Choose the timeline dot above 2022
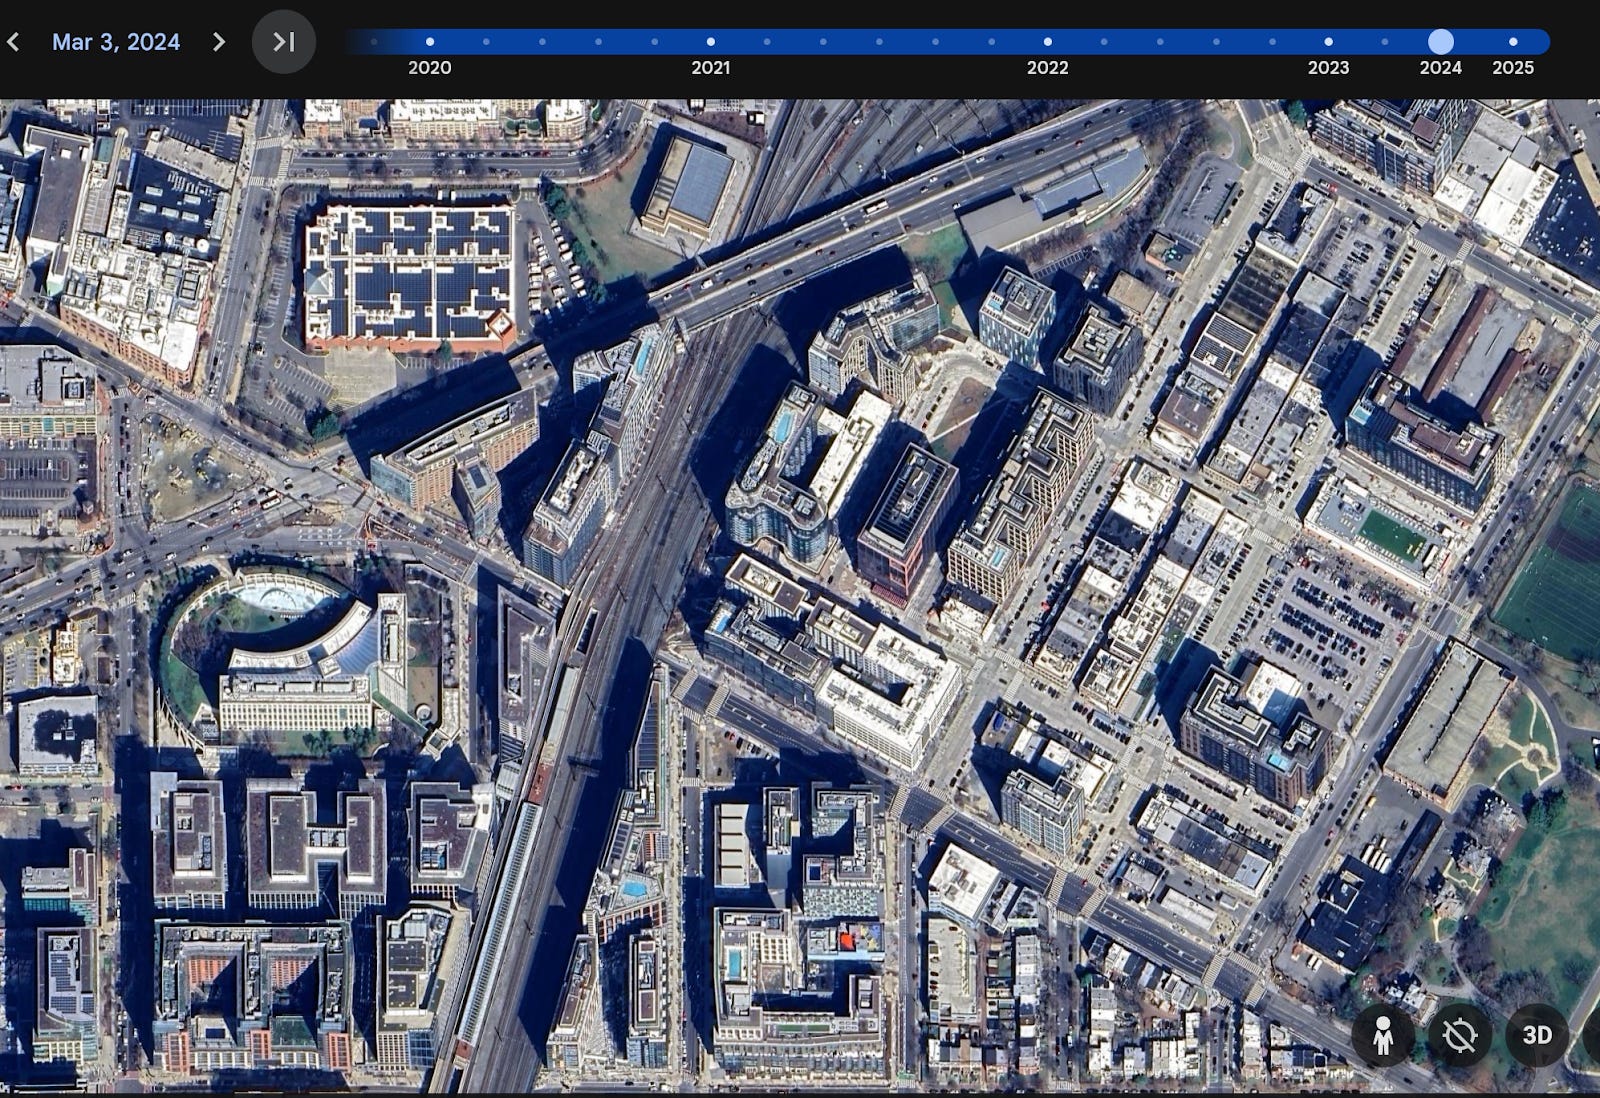 coord(1048,42)
